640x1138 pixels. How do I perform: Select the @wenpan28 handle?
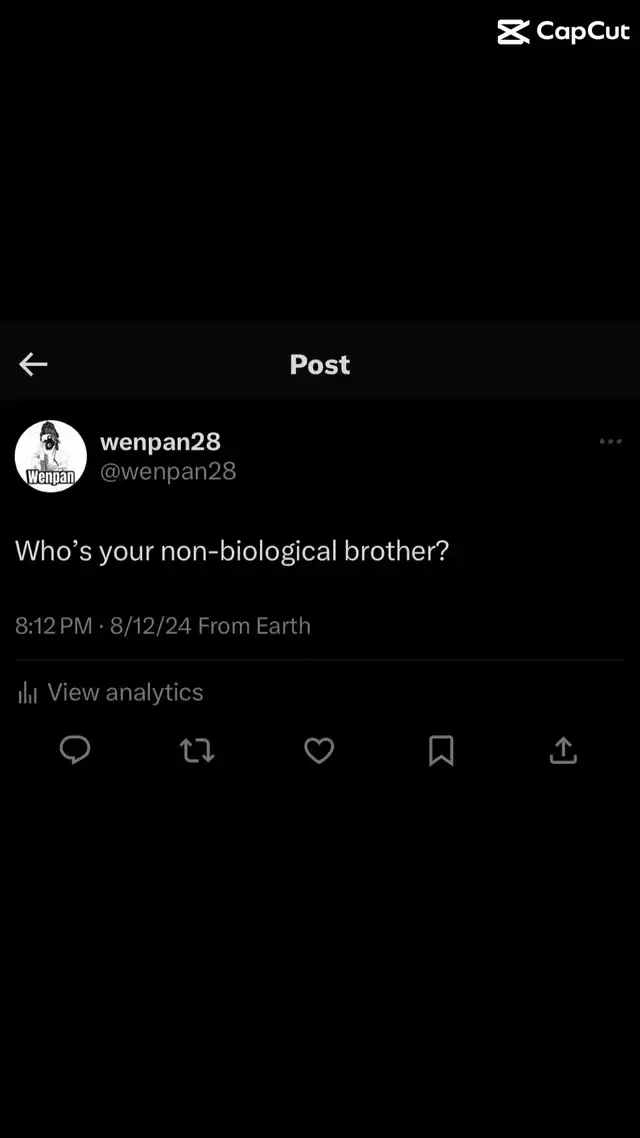168,471
